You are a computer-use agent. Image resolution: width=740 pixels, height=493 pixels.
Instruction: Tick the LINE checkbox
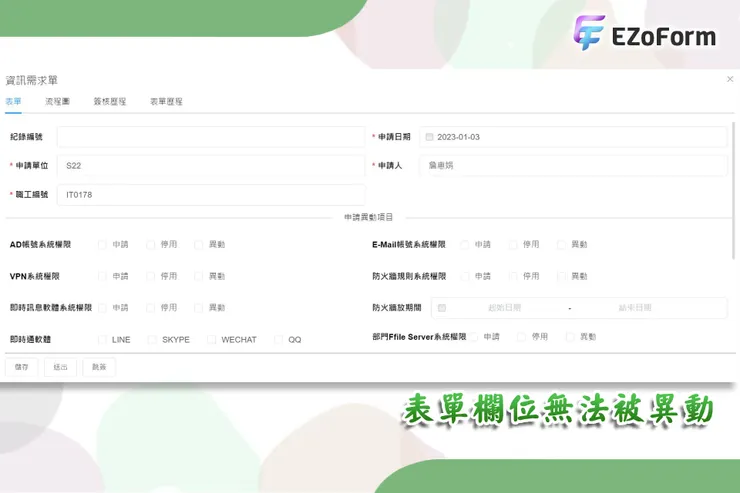coord(102,340)
